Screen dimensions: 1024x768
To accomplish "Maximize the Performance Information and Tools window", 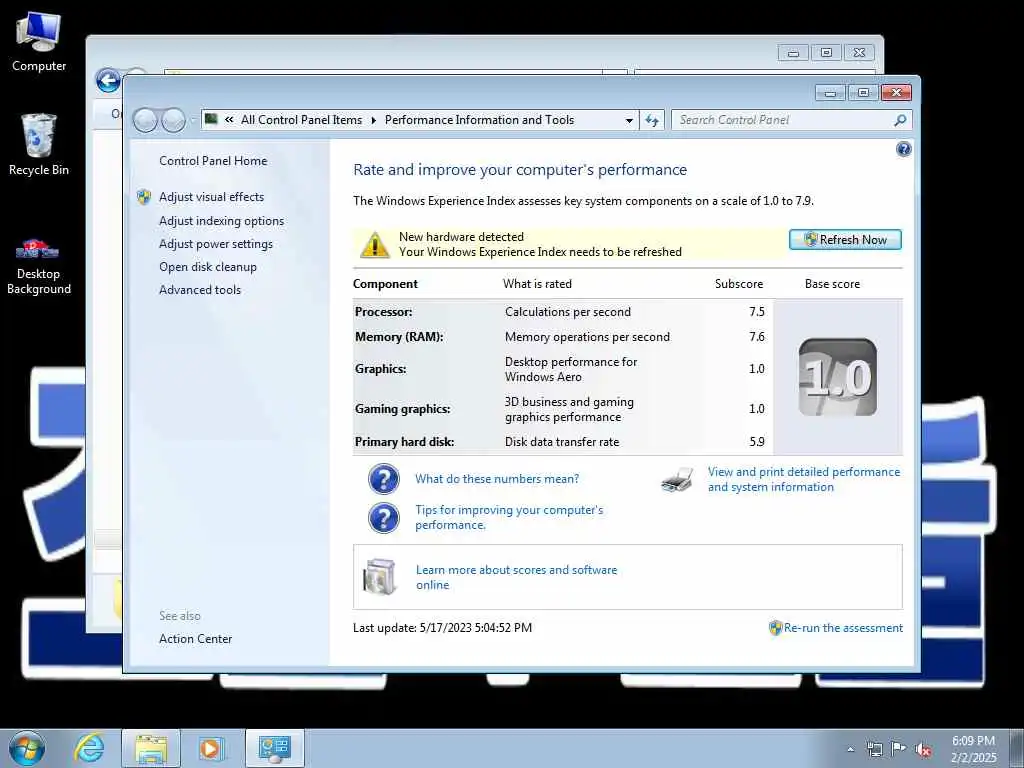I will pyautogui.click(x=863, y=93).
